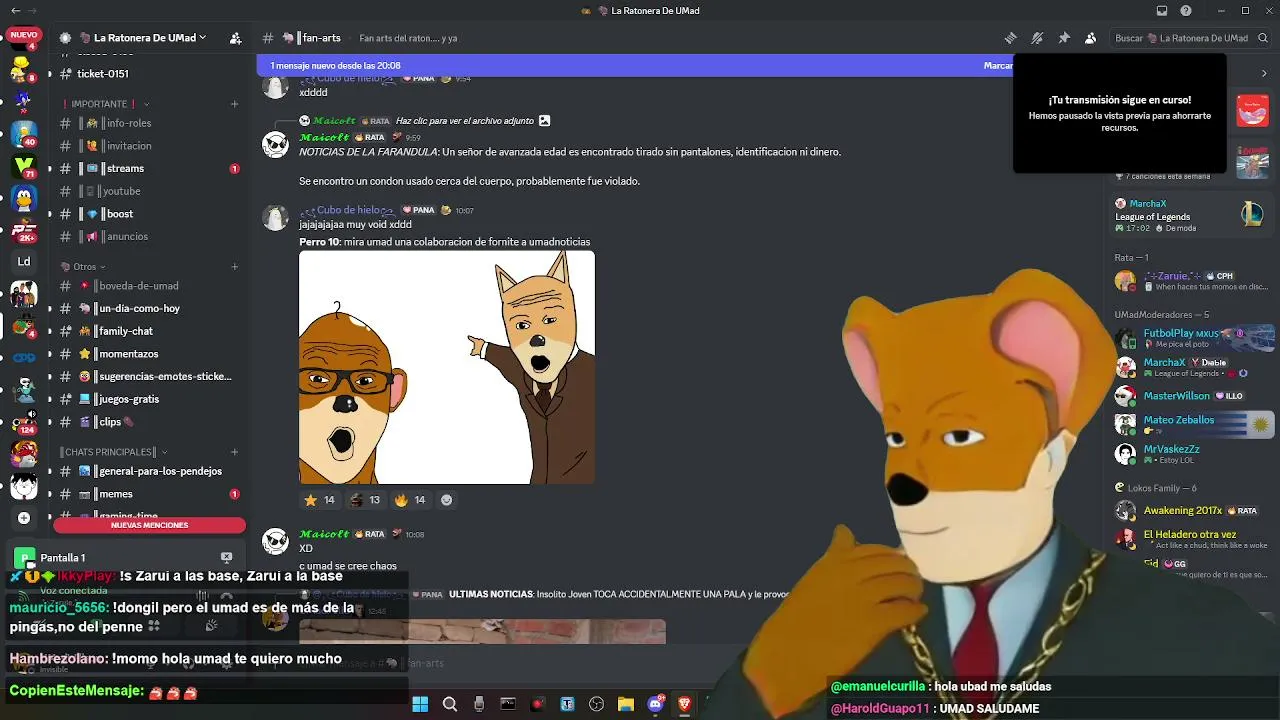Open the juegos-gratis channel

click(x=150, y=399)
